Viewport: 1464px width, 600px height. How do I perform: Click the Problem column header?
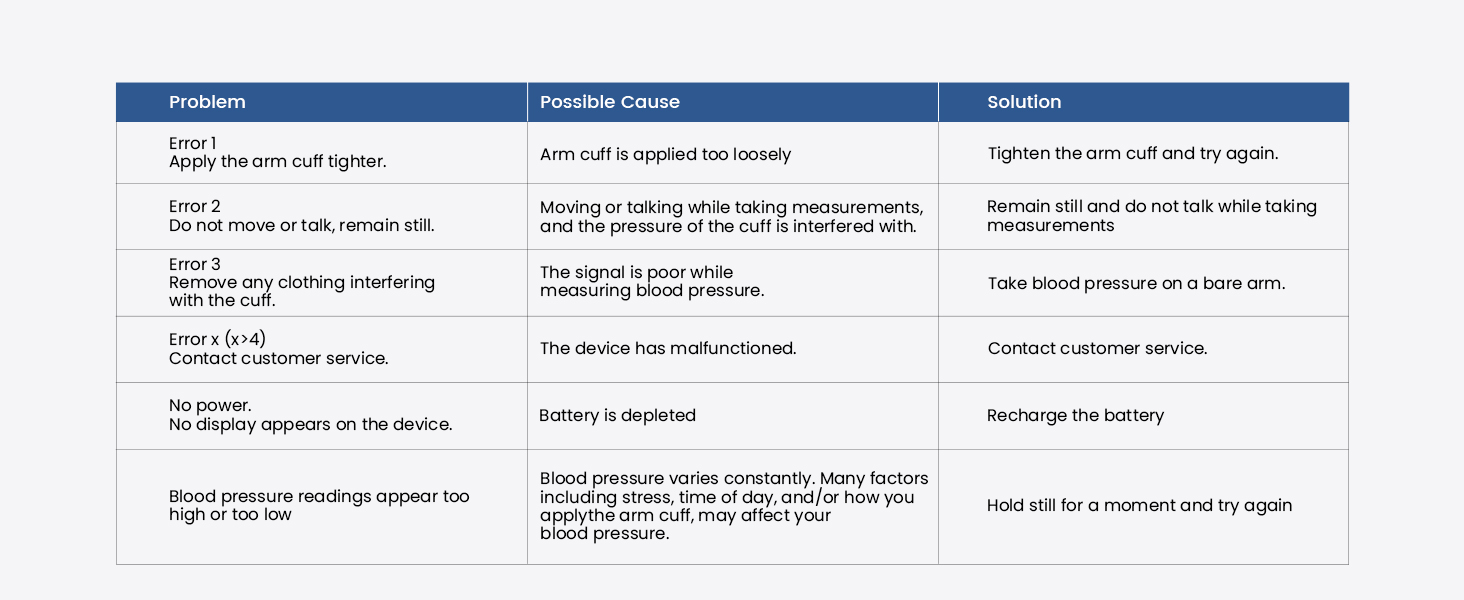click(322, 102)
